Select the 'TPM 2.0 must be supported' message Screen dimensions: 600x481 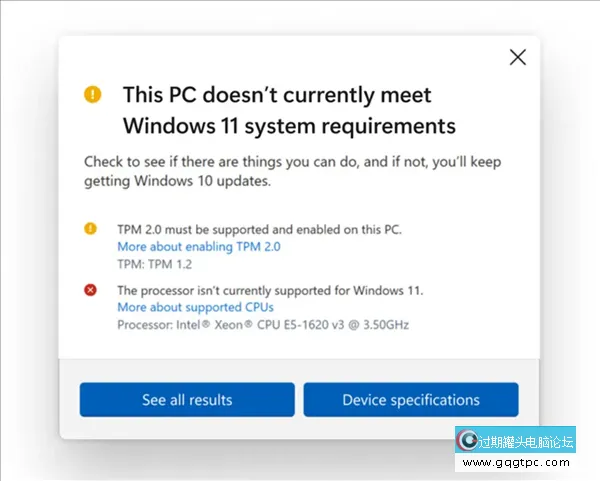(x=259, y=229)
